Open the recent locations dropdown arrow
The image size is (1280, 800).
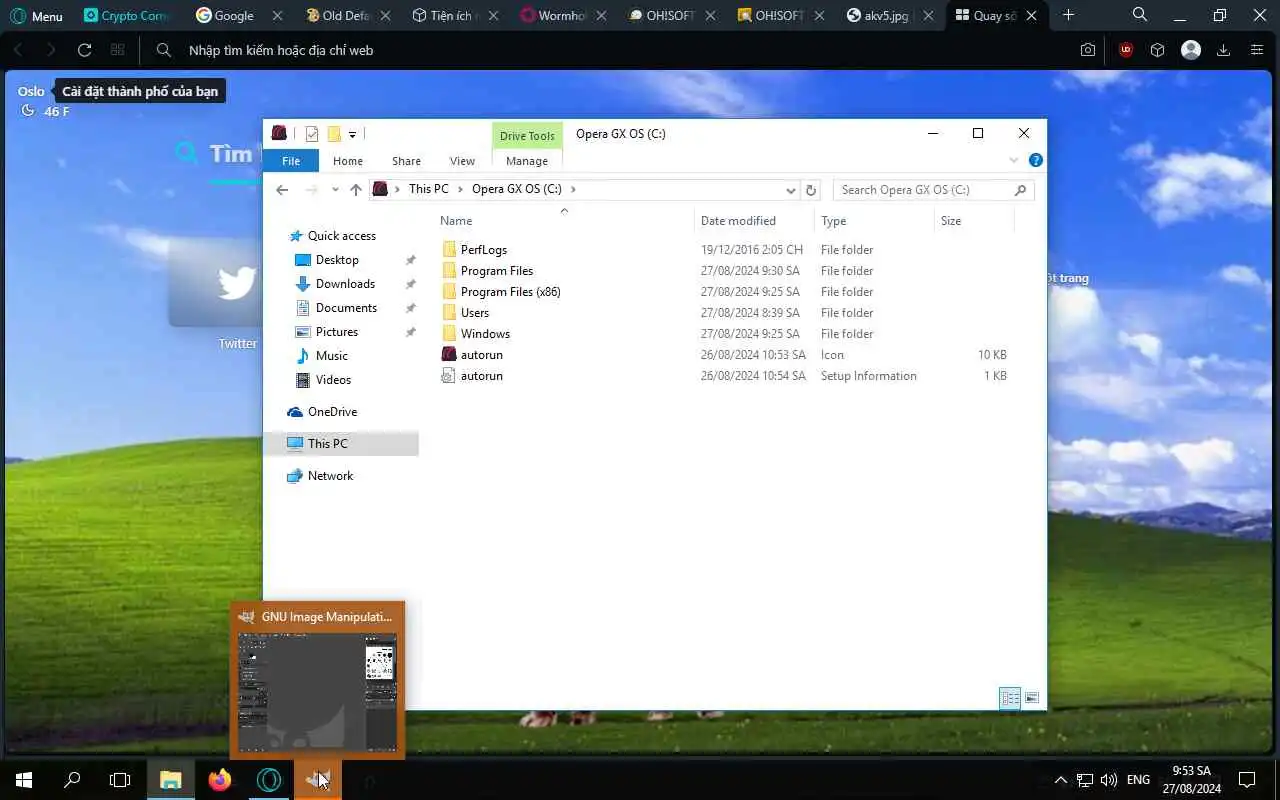(x=335, y=190)
